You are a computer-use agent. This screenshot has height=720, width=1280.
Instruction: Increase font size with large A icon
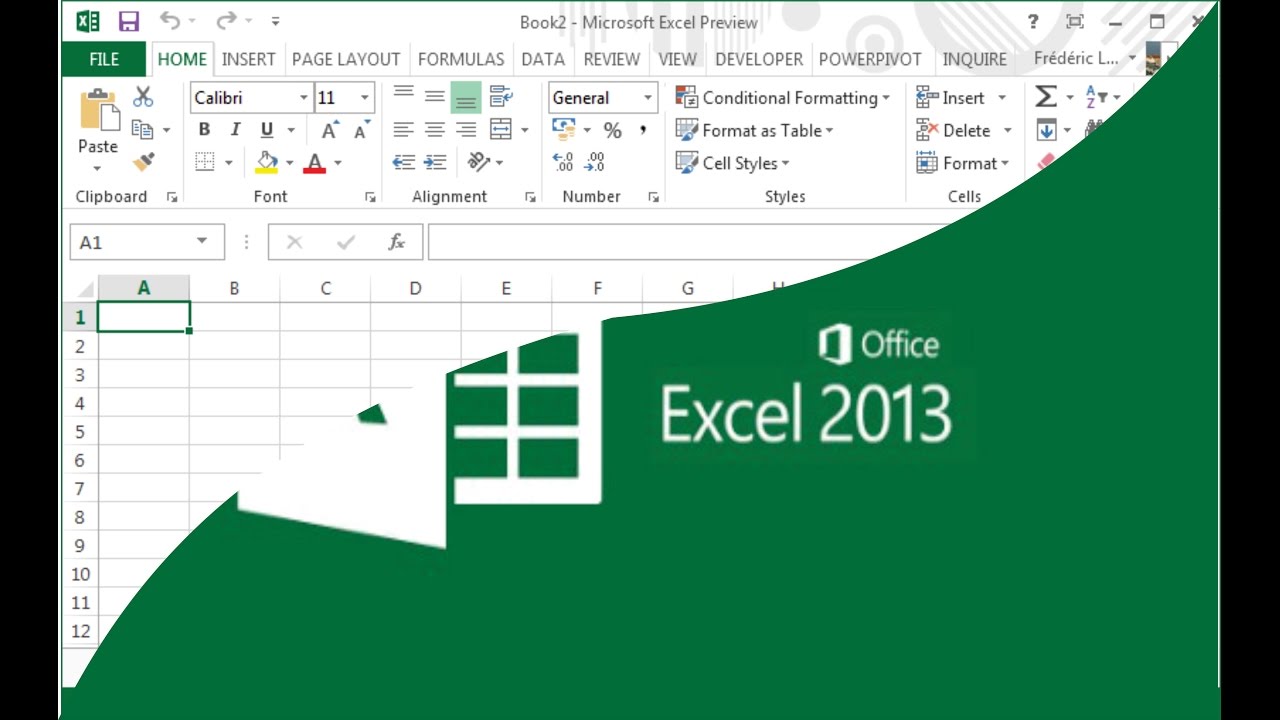(329, 130)
